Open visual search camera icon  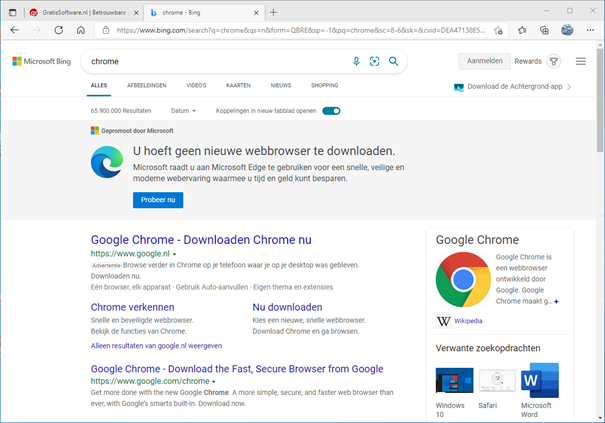click(x=374, y=61)
